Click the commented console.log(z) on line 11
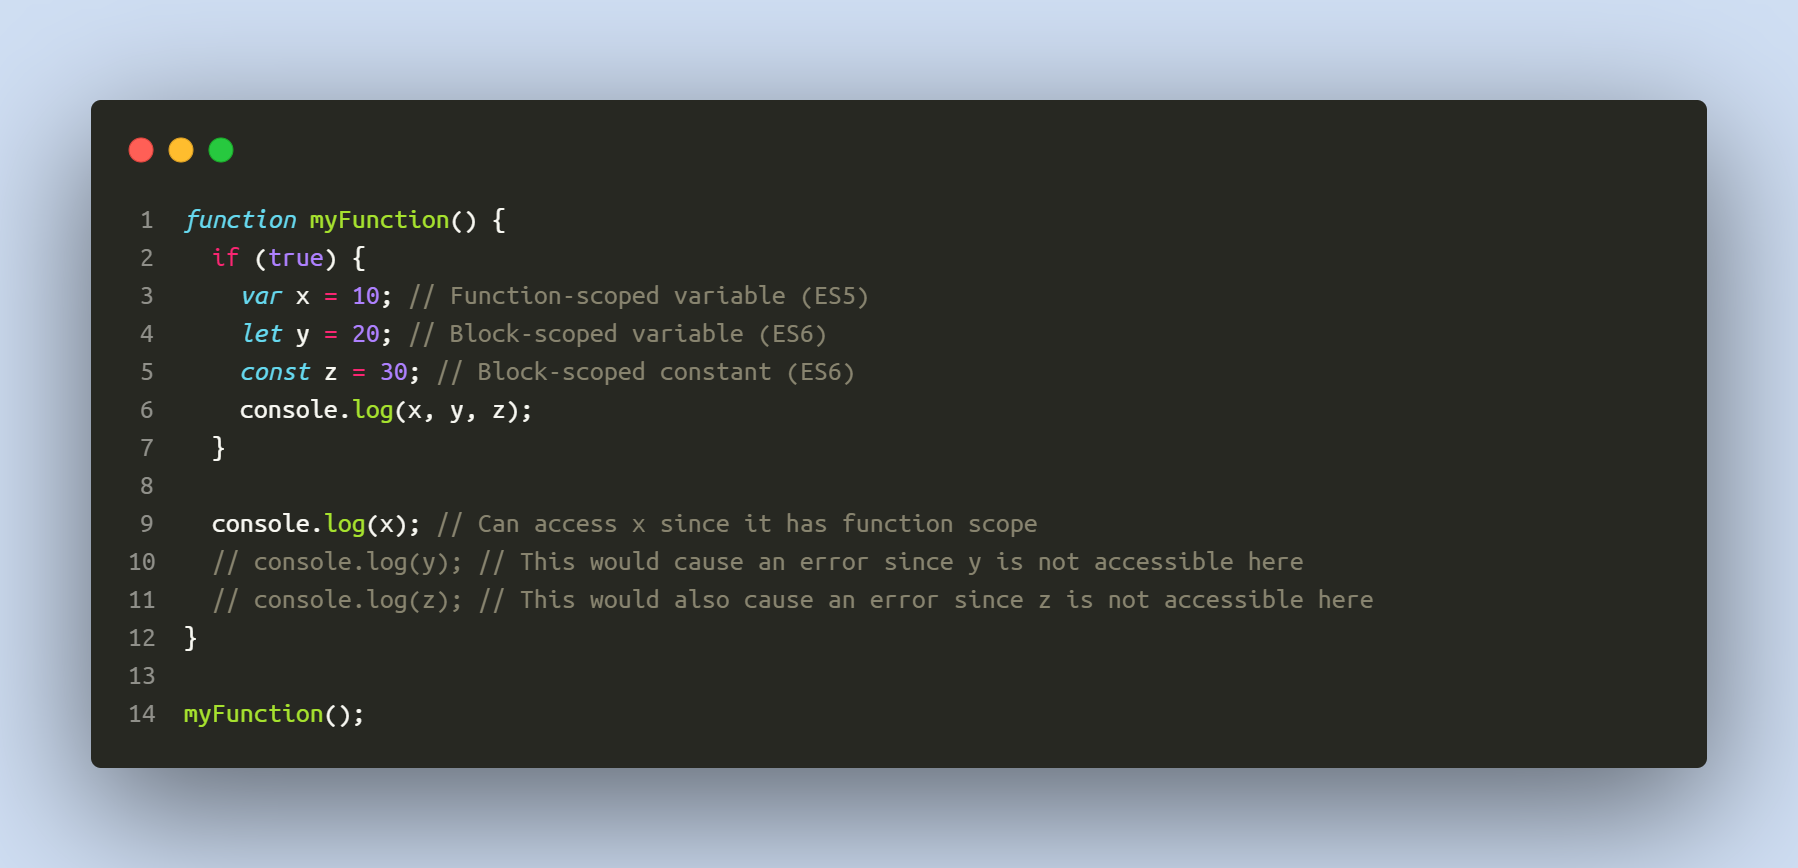Image resolution: width=1798 pixels, height=868 pixels. click(337, 600)
